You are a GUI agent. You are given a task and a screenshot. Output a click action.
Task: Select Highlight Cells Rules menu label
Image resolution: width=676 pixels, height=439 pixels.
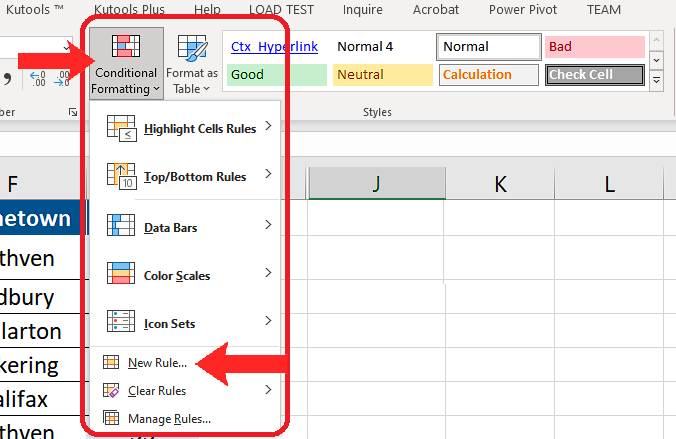pyautogui.click(x=200, y=129)
